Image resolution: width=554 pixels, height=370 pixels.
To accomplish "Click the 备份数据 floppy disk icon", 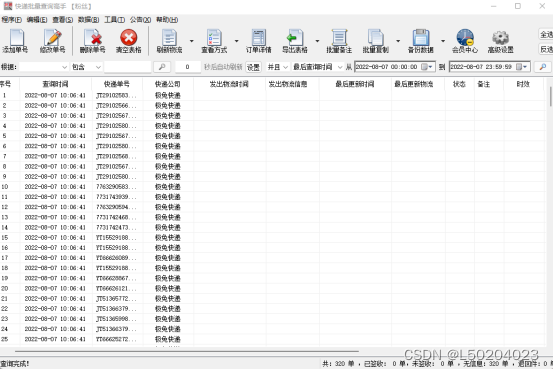I will (x=420, y=41).
